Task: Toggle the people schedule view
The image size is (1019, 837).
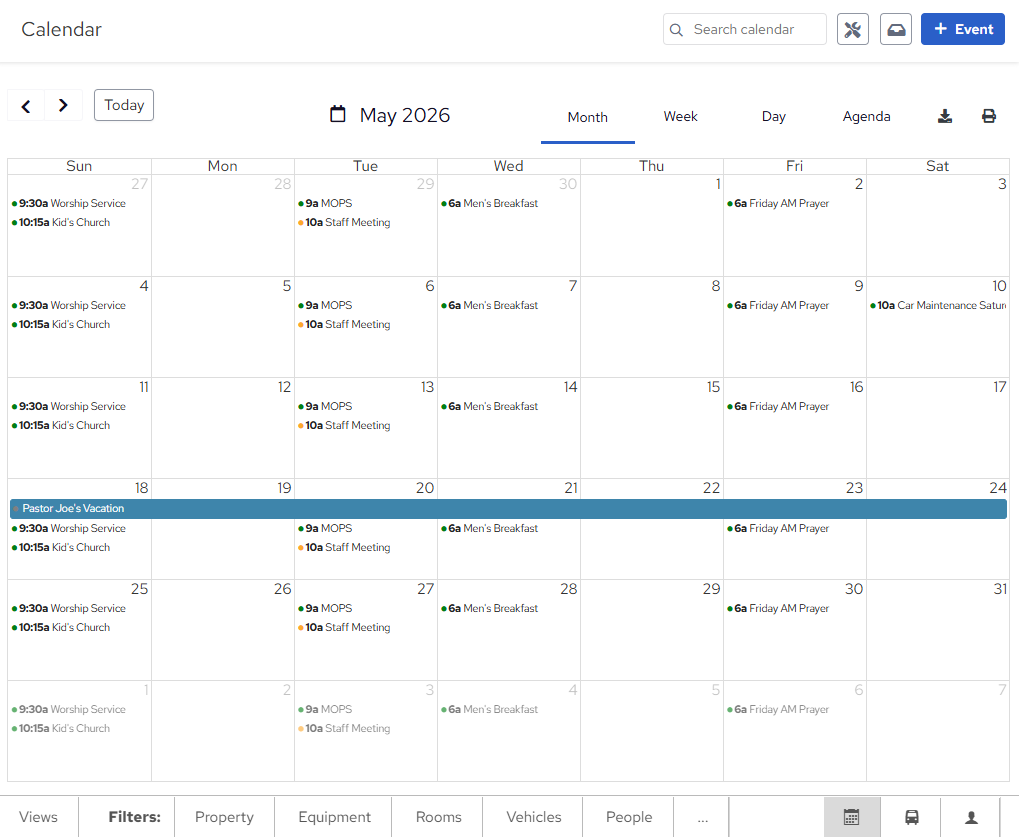Action: click(x=970, y=817)
